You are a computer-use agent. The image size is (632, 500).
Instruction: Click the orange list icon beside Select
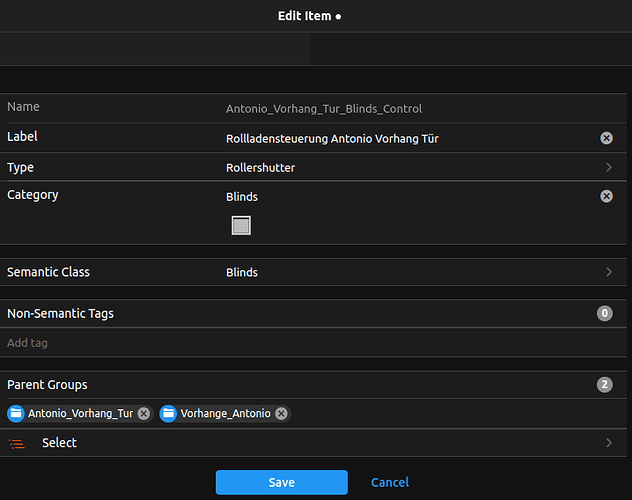click(17, 444)
